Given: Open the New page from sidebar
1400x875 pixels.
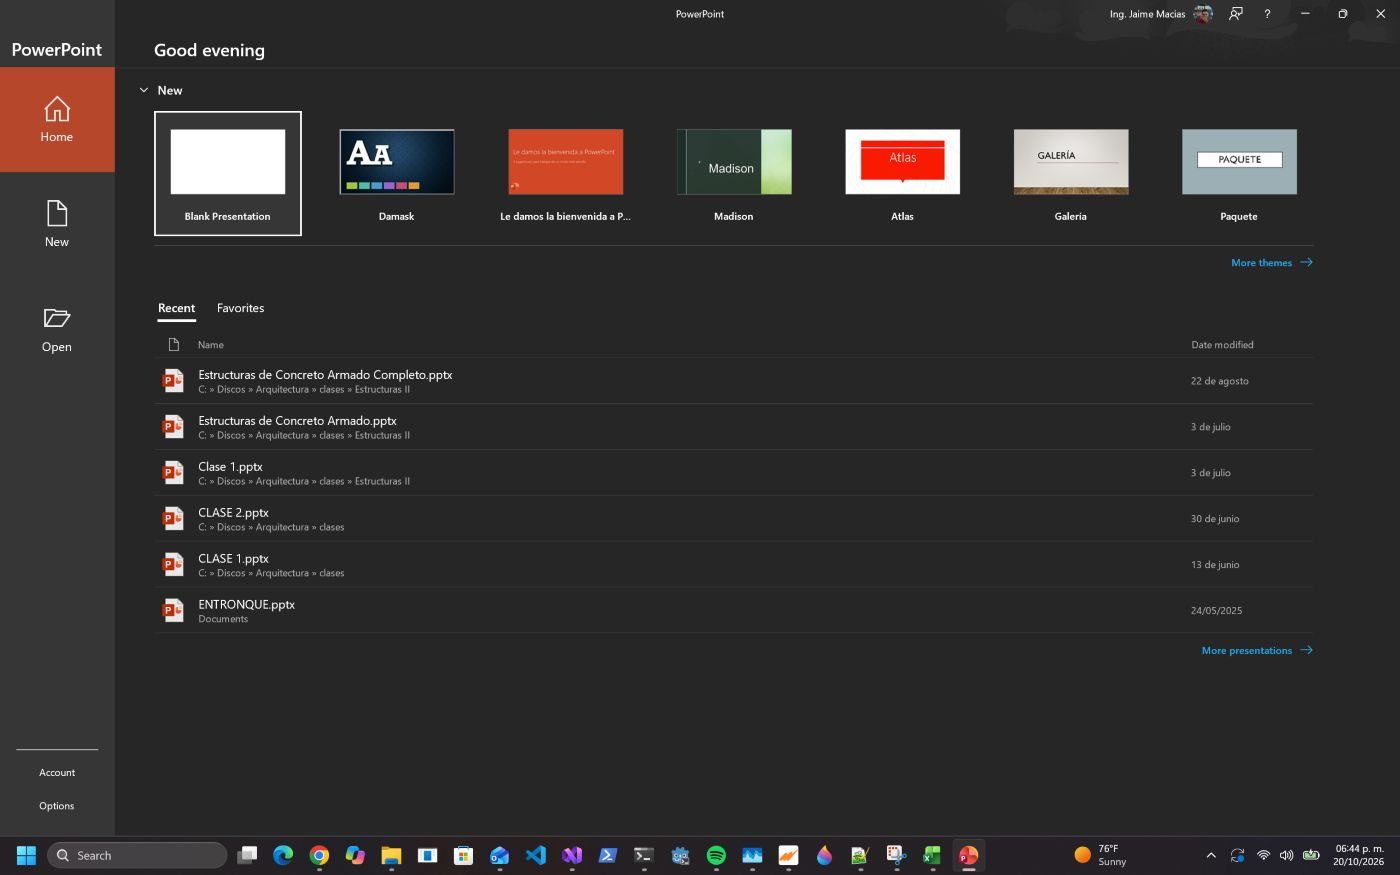Looking at the screenshot, I should pyautogui.click(x=57, y=224).
